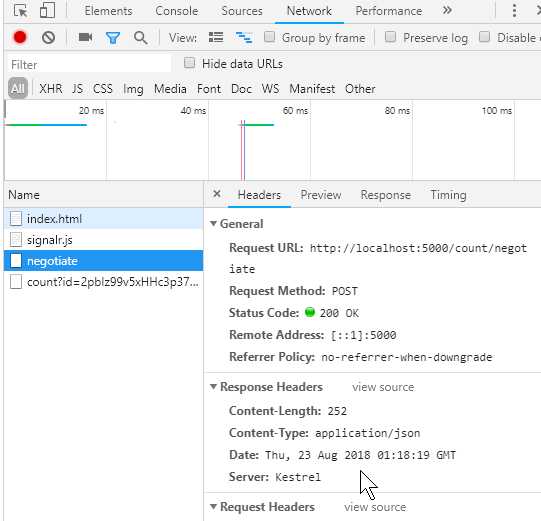Viewport: 541px width, 521px height.
Task: Click the Request Method POST value
Action: tap(344, 291)
